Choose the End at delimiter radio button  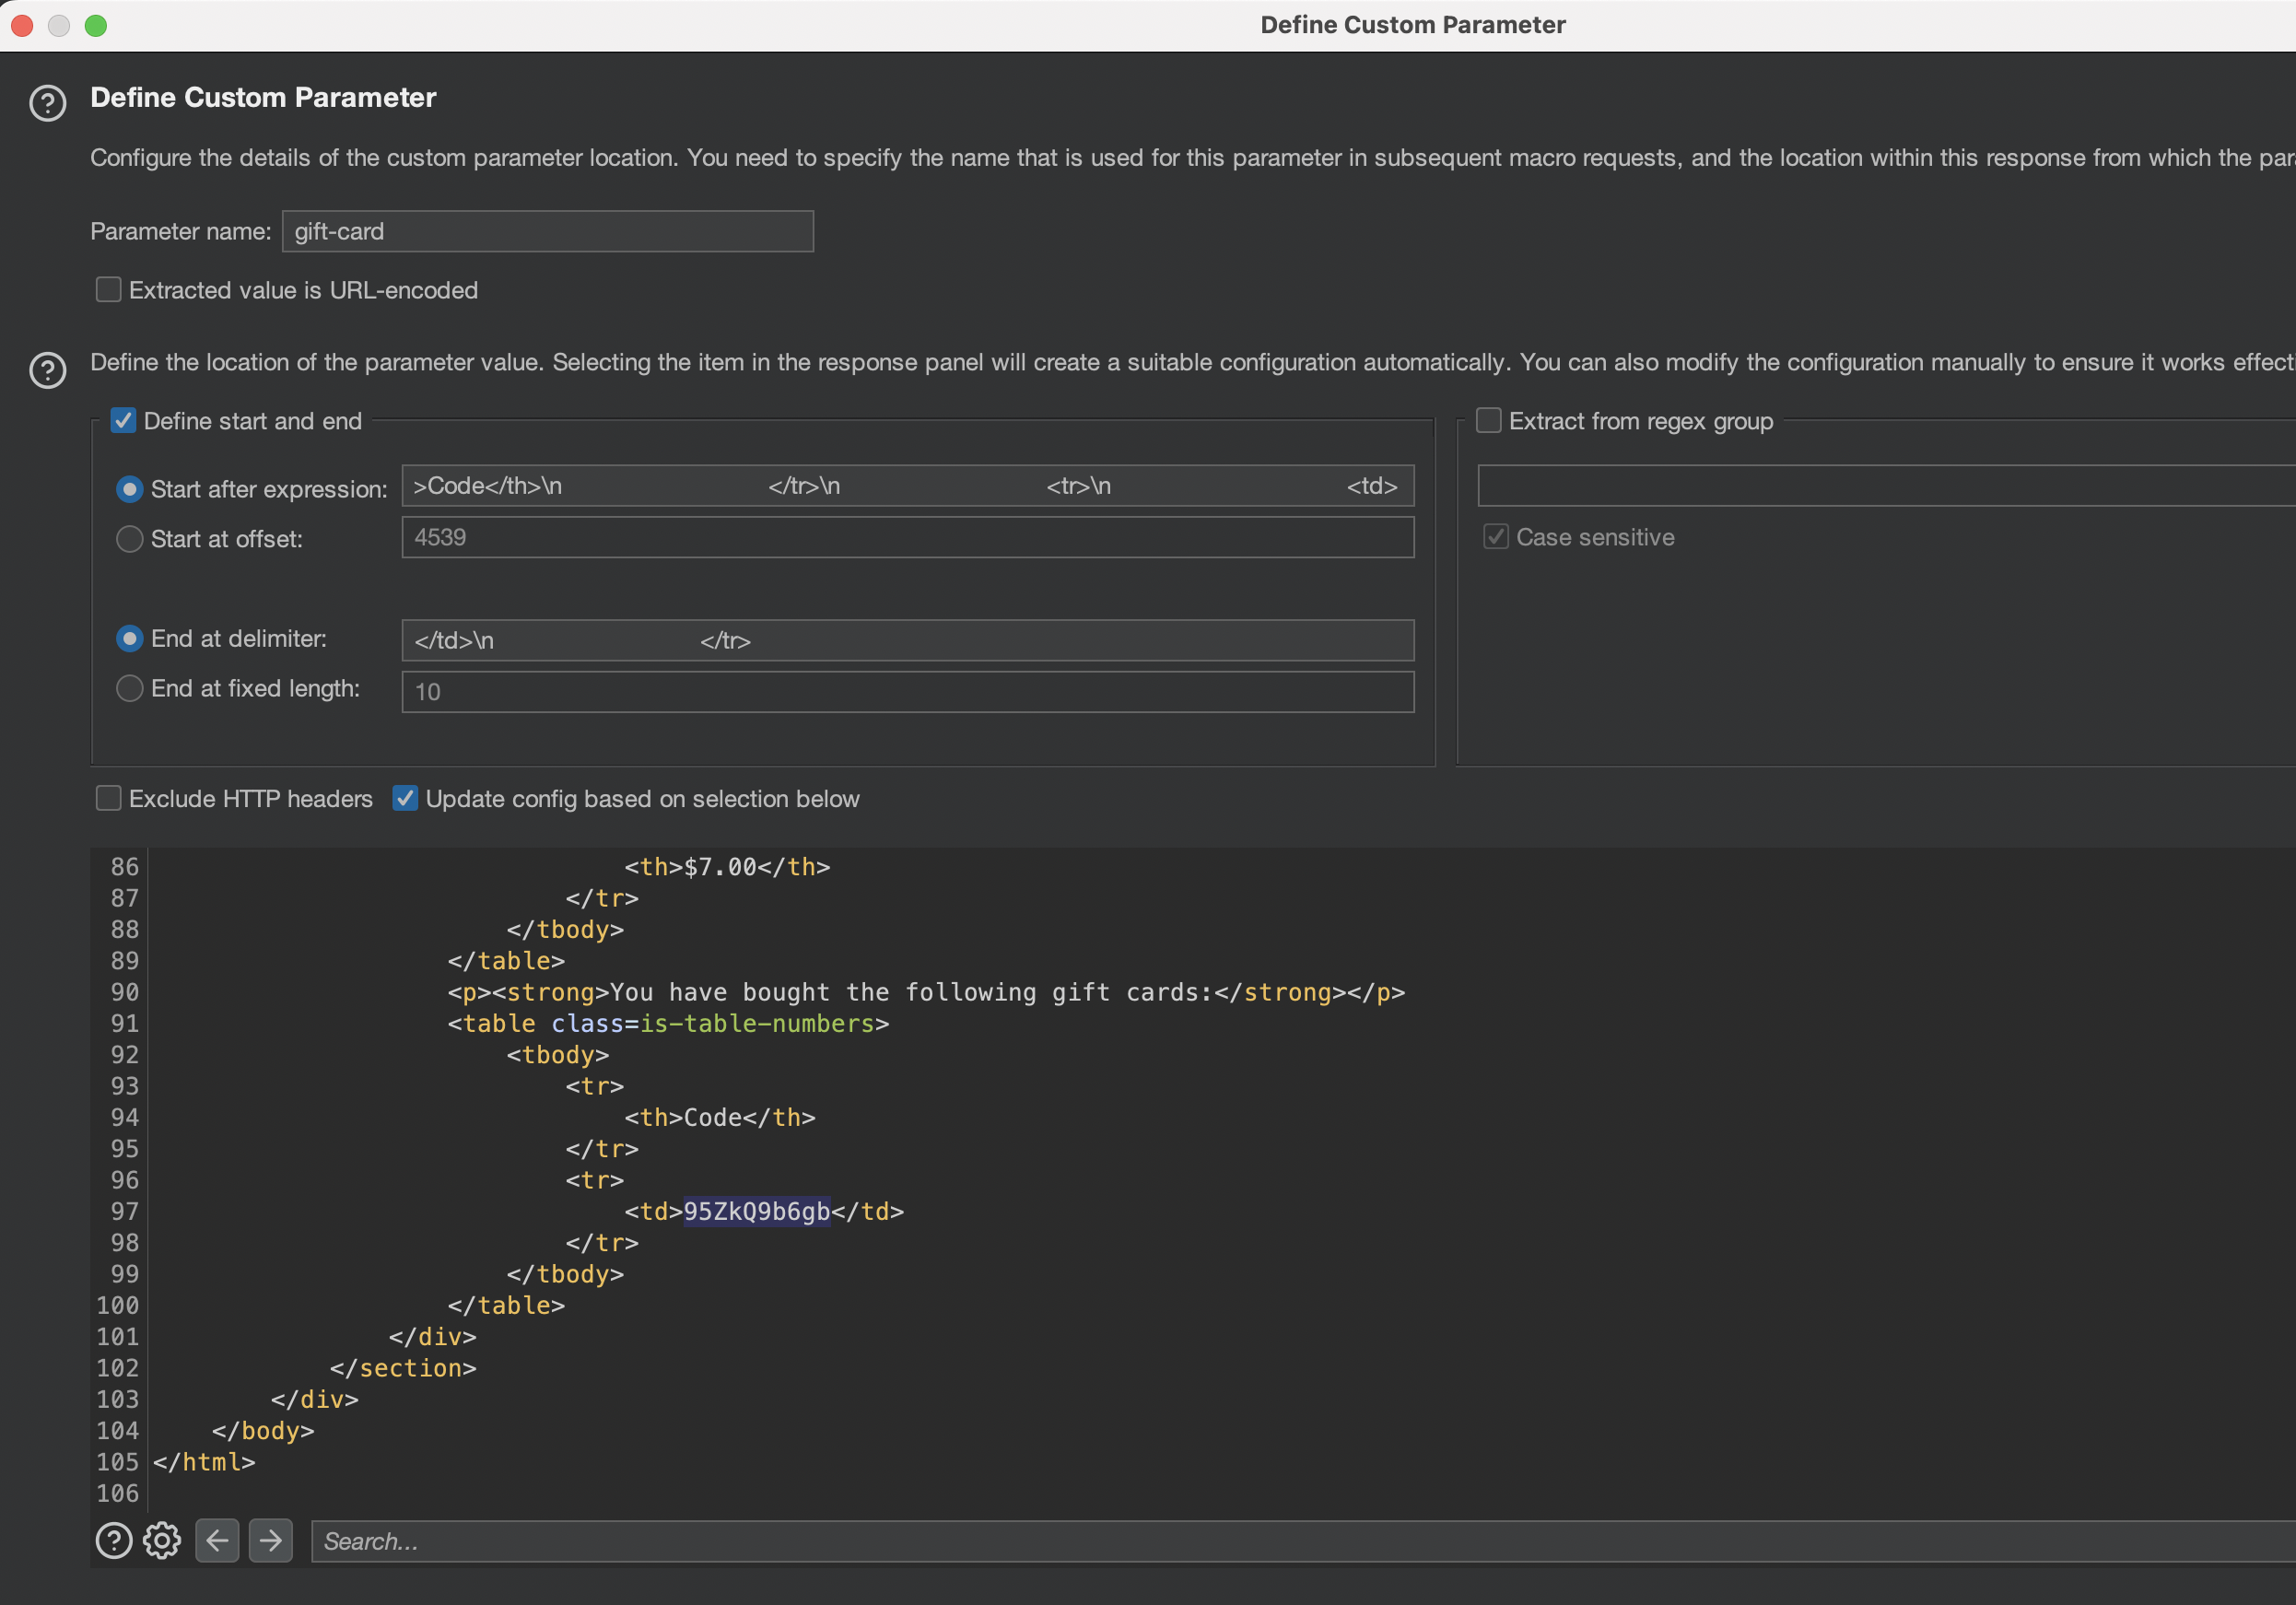coord(130,639)
